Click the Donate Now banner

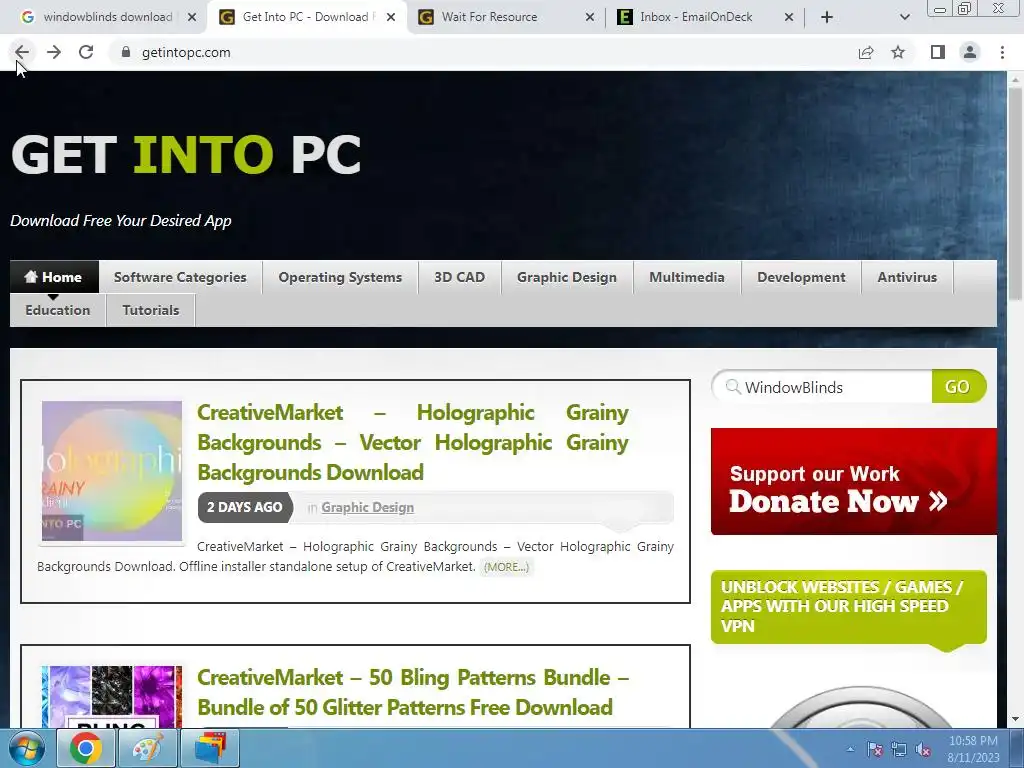854,481
